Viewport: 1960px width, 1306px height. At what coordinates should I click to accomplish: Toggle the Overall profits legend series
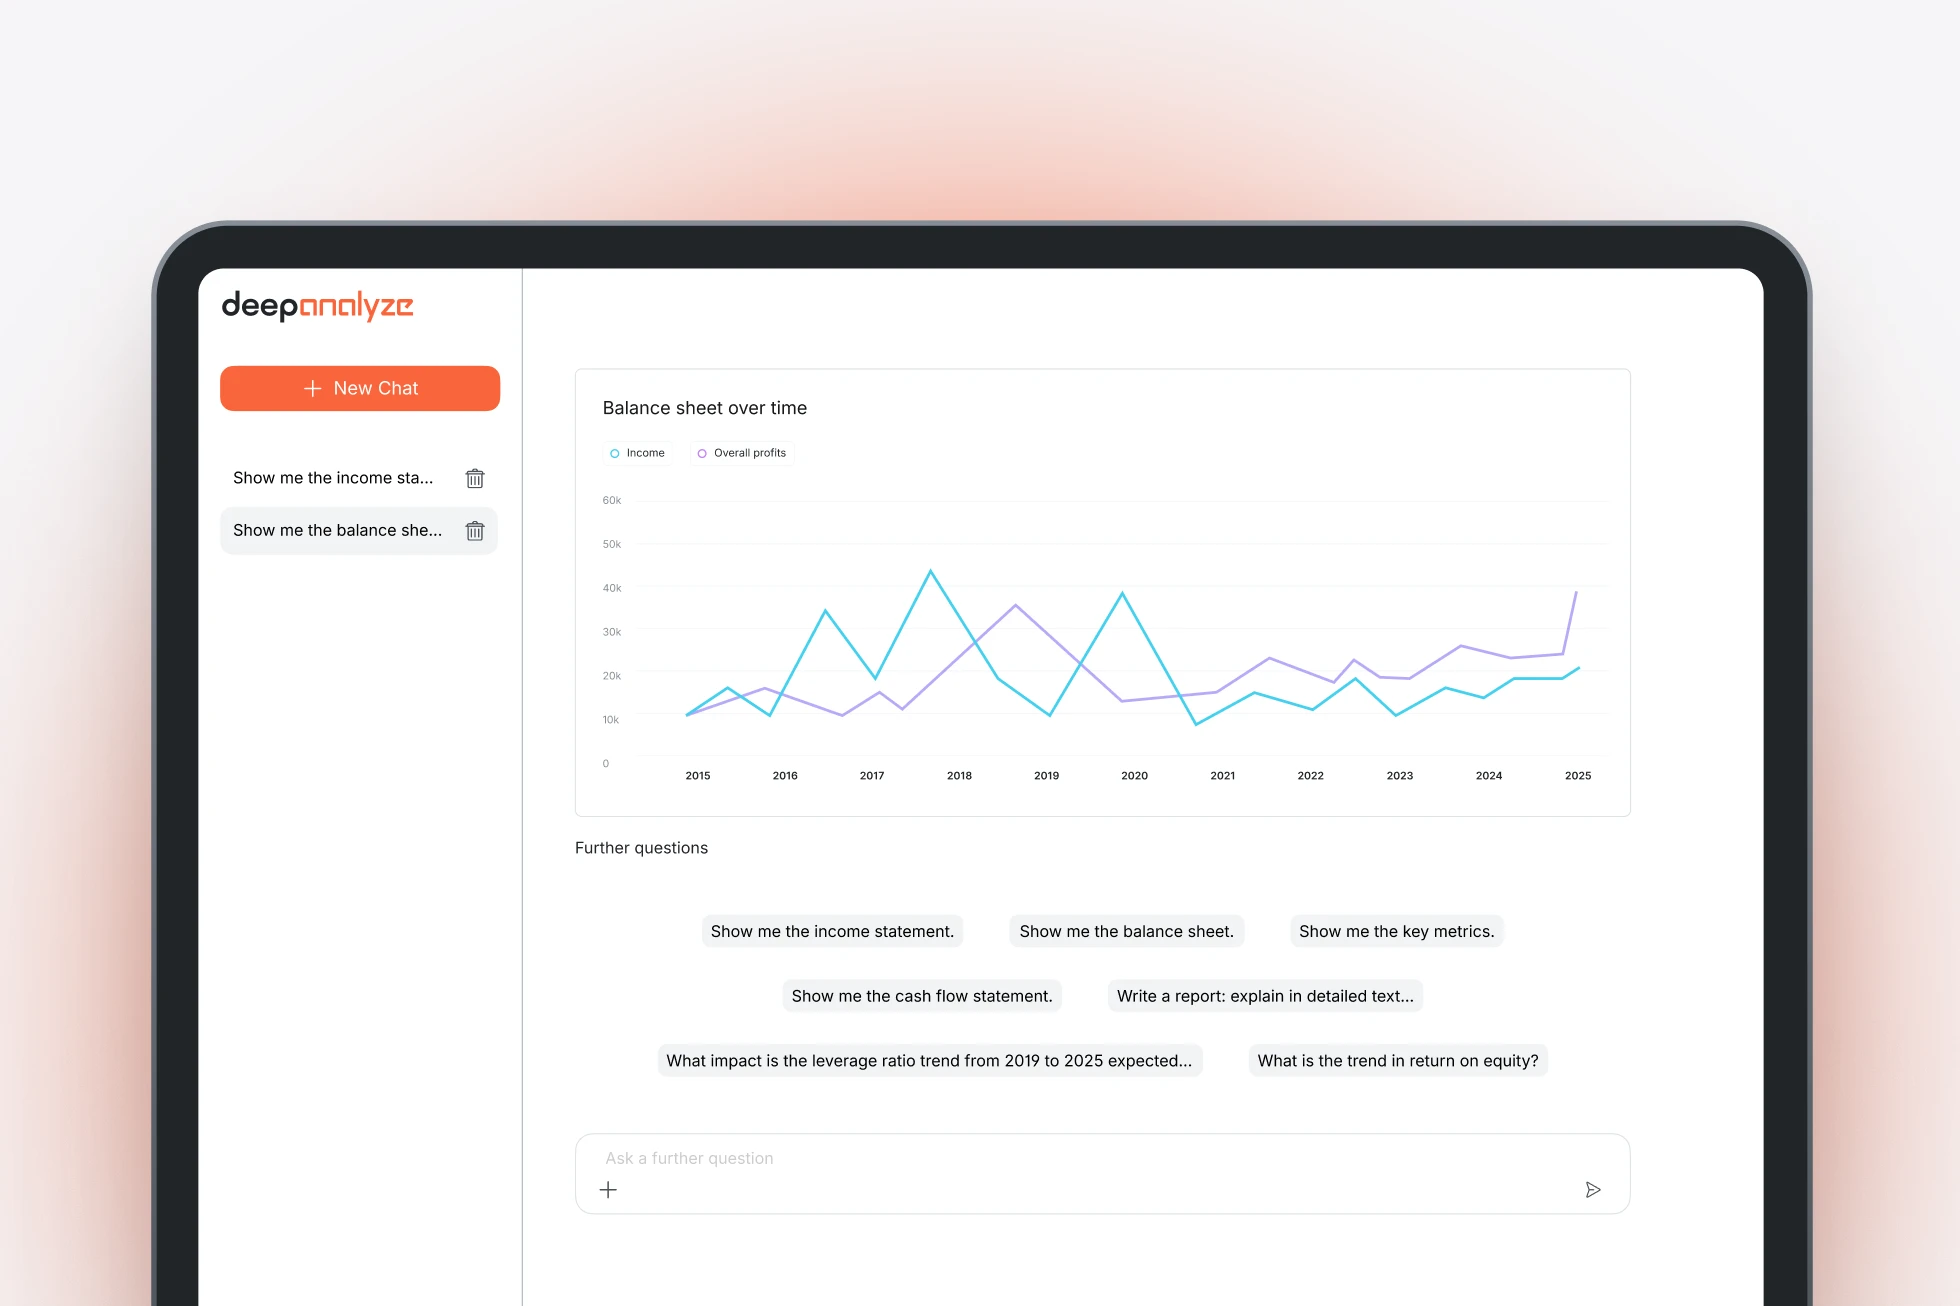742,453
